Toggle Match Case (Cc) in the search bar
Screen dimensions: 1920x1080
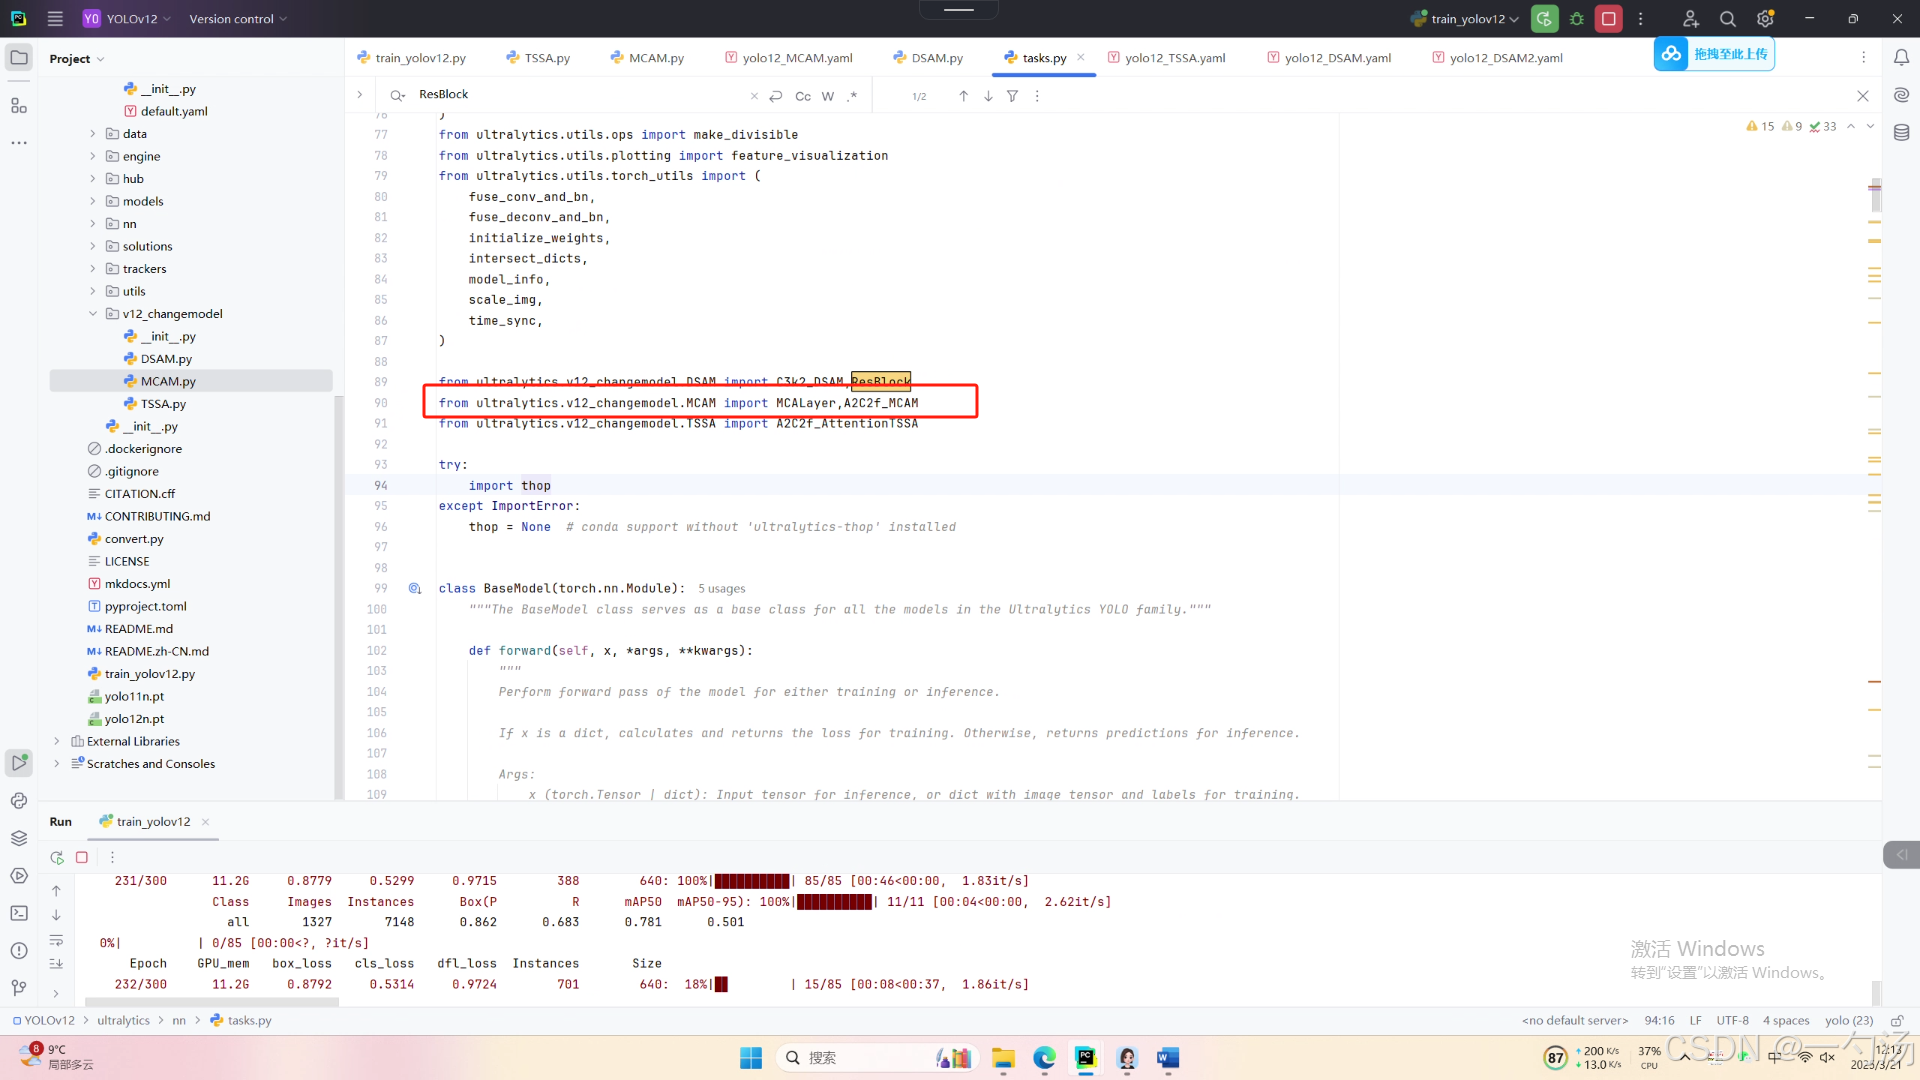tap(802, 96)
